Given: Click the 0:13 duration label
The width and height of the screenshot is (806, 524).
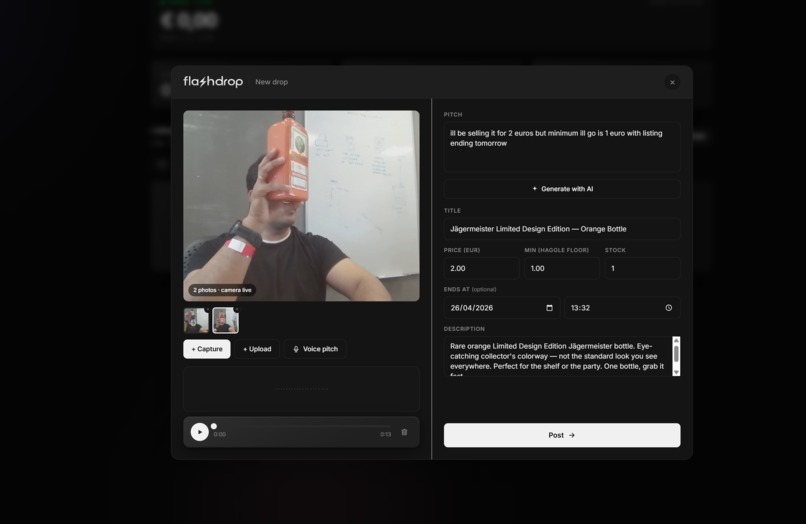Looking at the screenshot, I should (x=386, y=435).
